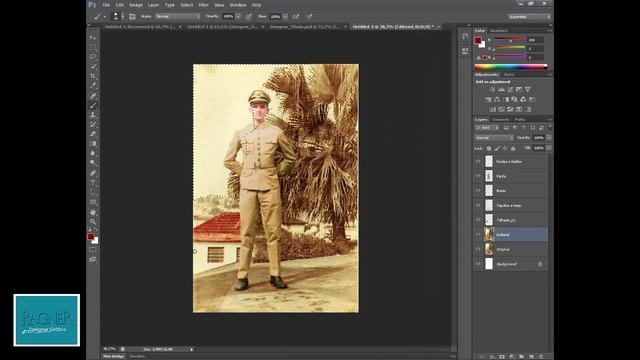Select the Pen tool
640x360 pixels.
93,173
